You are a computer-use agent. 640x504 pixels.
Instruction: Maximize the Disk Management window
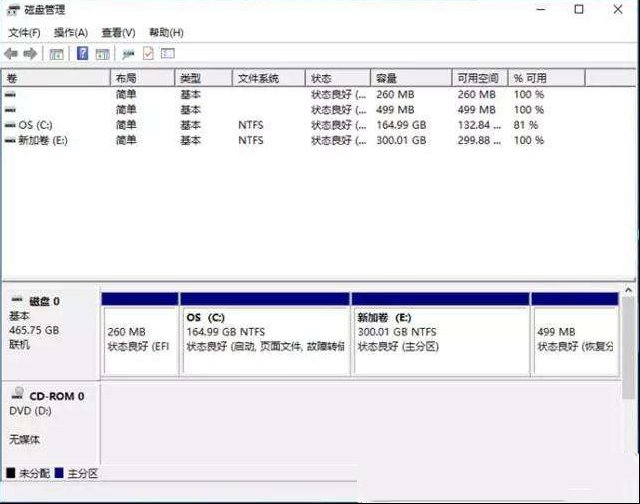(x=579, y=9)
